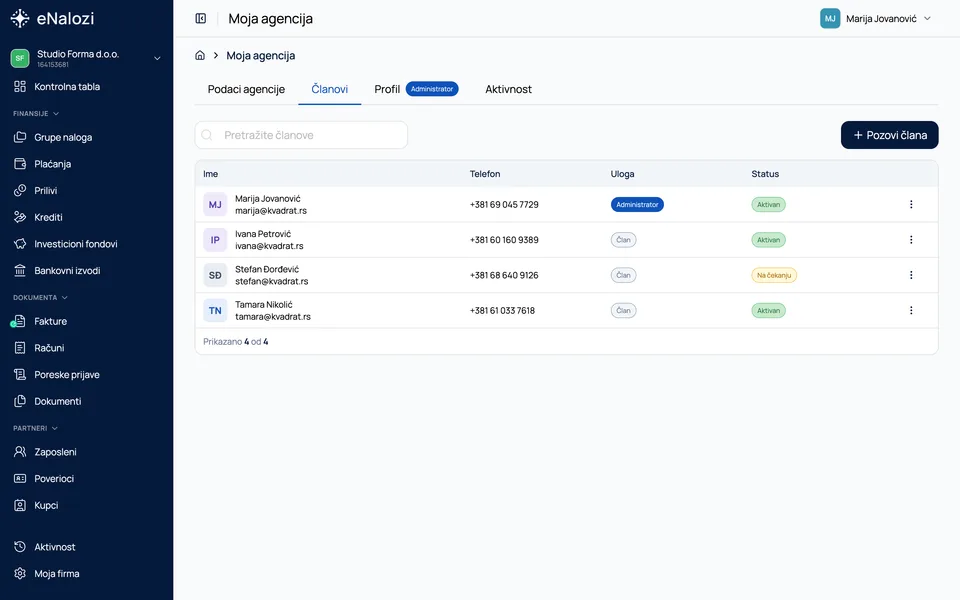This screenshot has height=600, width=960.
Task: Open Dokumenti files icon
Action: pyautogui.click(x=20, y=401)
